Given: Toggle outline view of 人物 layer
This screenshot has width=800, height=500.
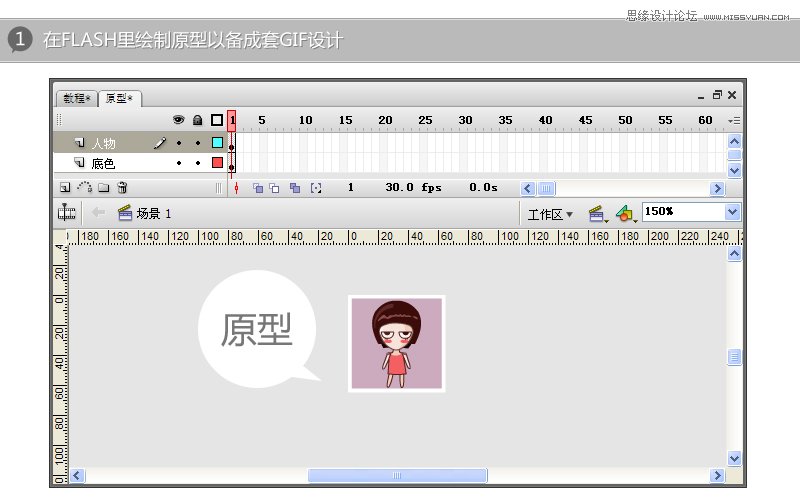Looking at the screenshot, I should point(217,143).
